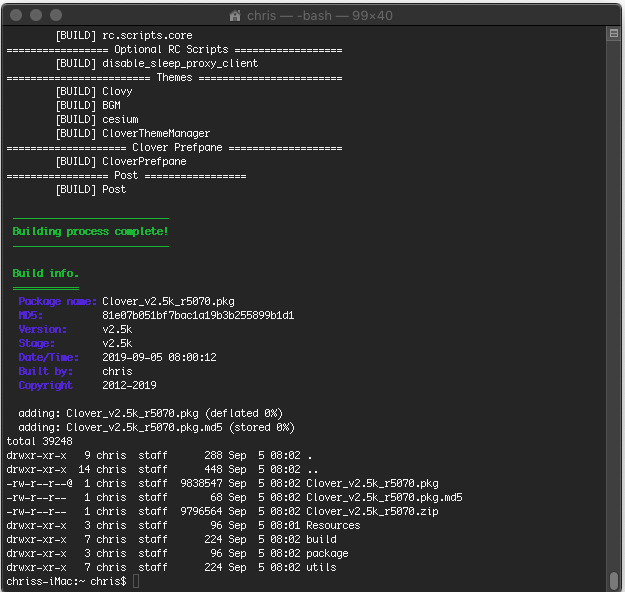
Task: Click the 'package' directory row
Action: pyautogui.click(x=177, y=553)
